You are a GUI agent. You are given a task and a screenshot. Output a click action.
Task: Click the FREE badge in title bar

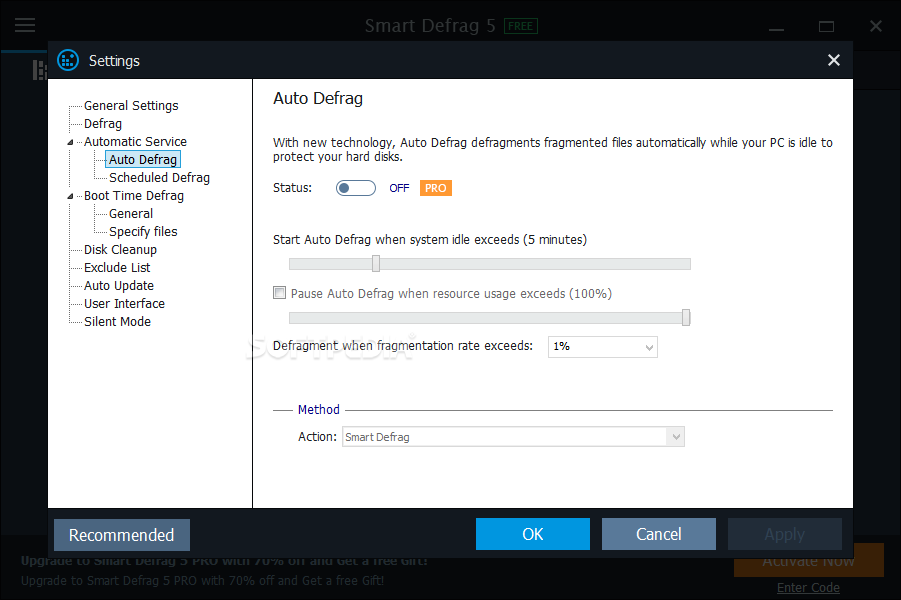521,26
